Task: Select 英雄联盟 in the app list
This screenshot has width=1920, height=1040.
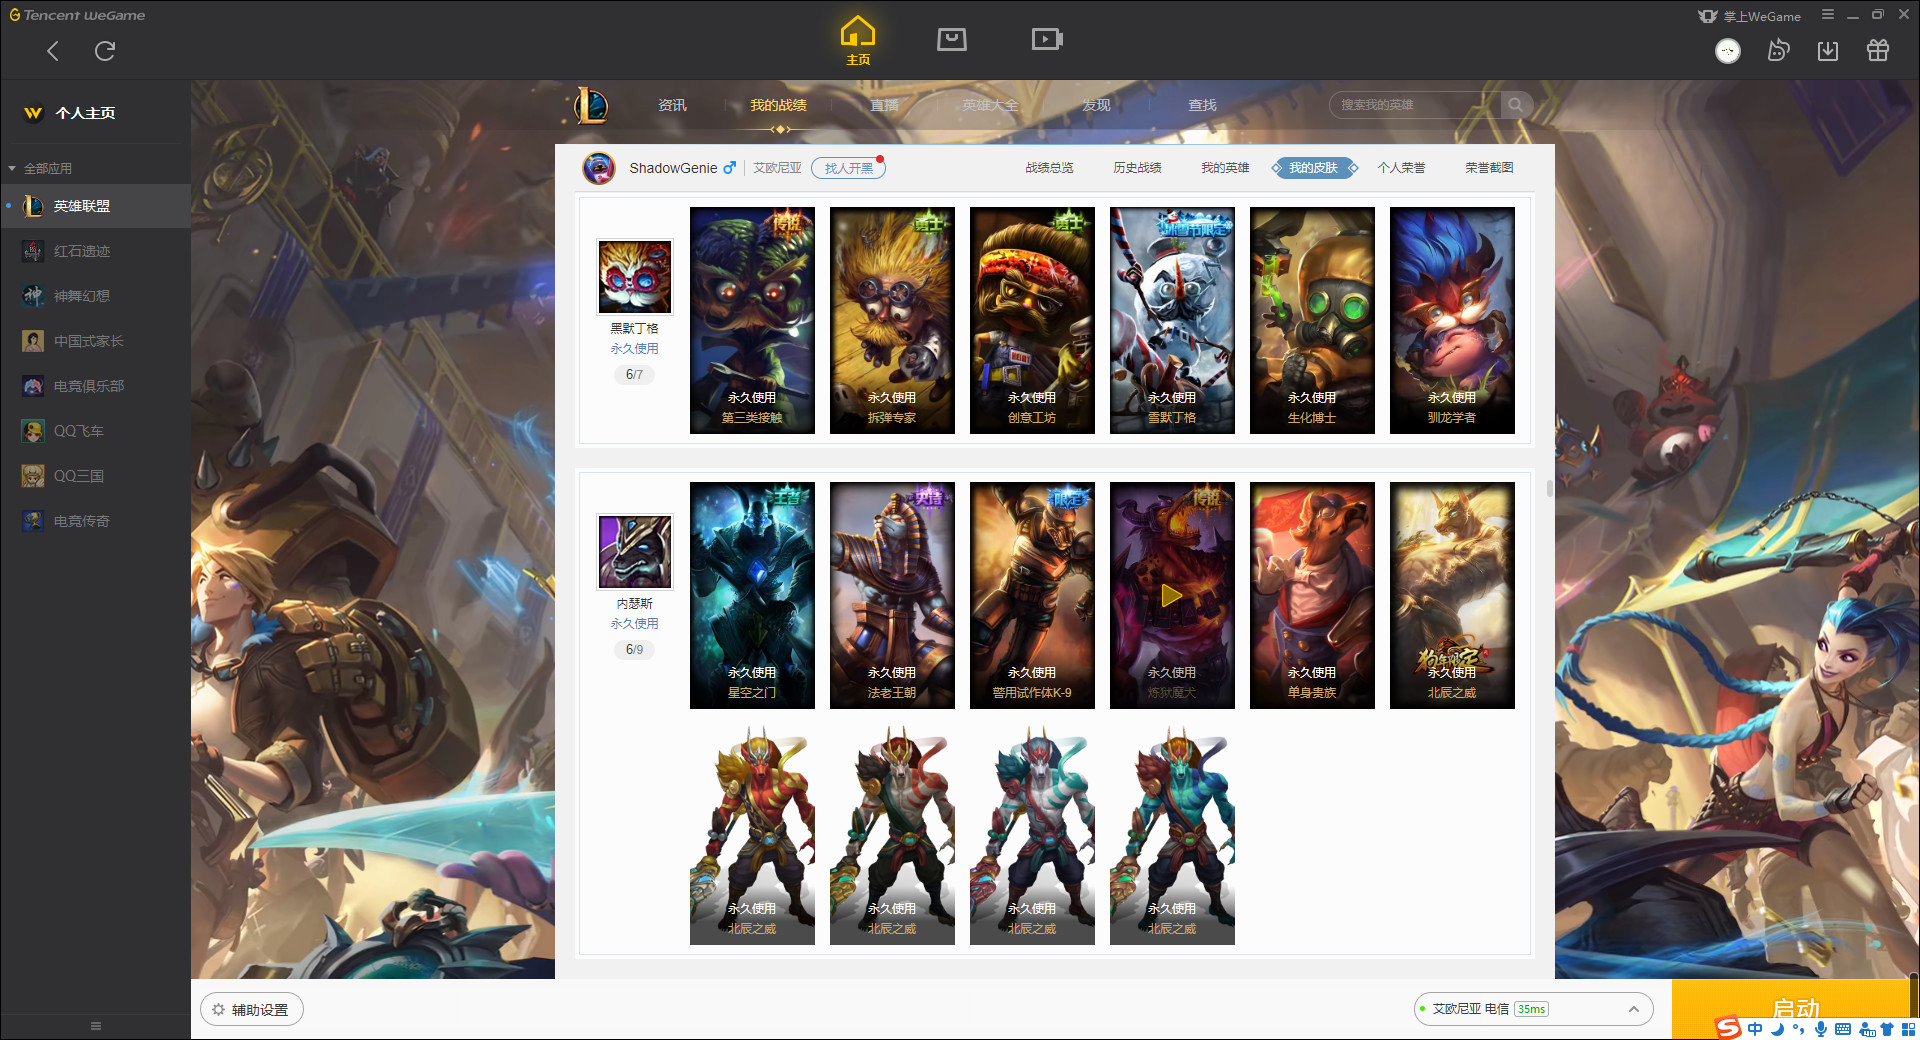Action: [x=95, y=206]
